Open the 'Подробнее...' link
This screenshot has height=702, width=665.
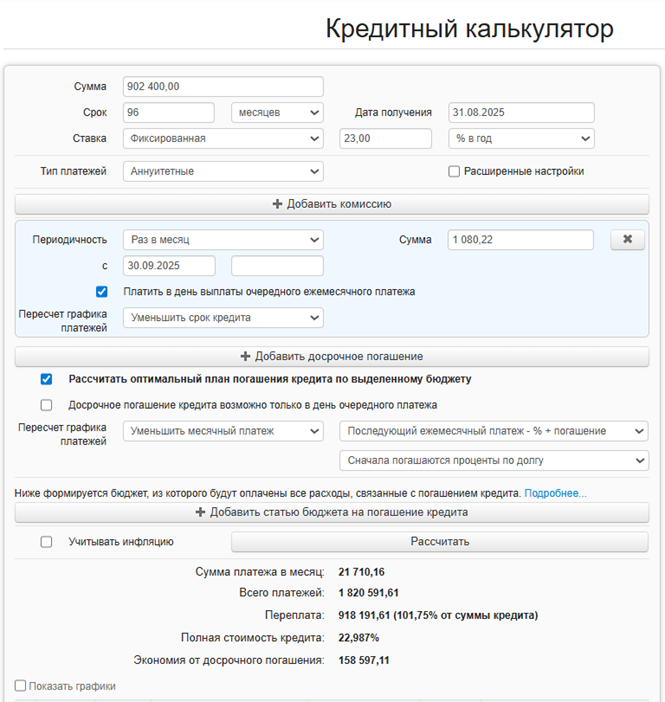click(555, 493)
